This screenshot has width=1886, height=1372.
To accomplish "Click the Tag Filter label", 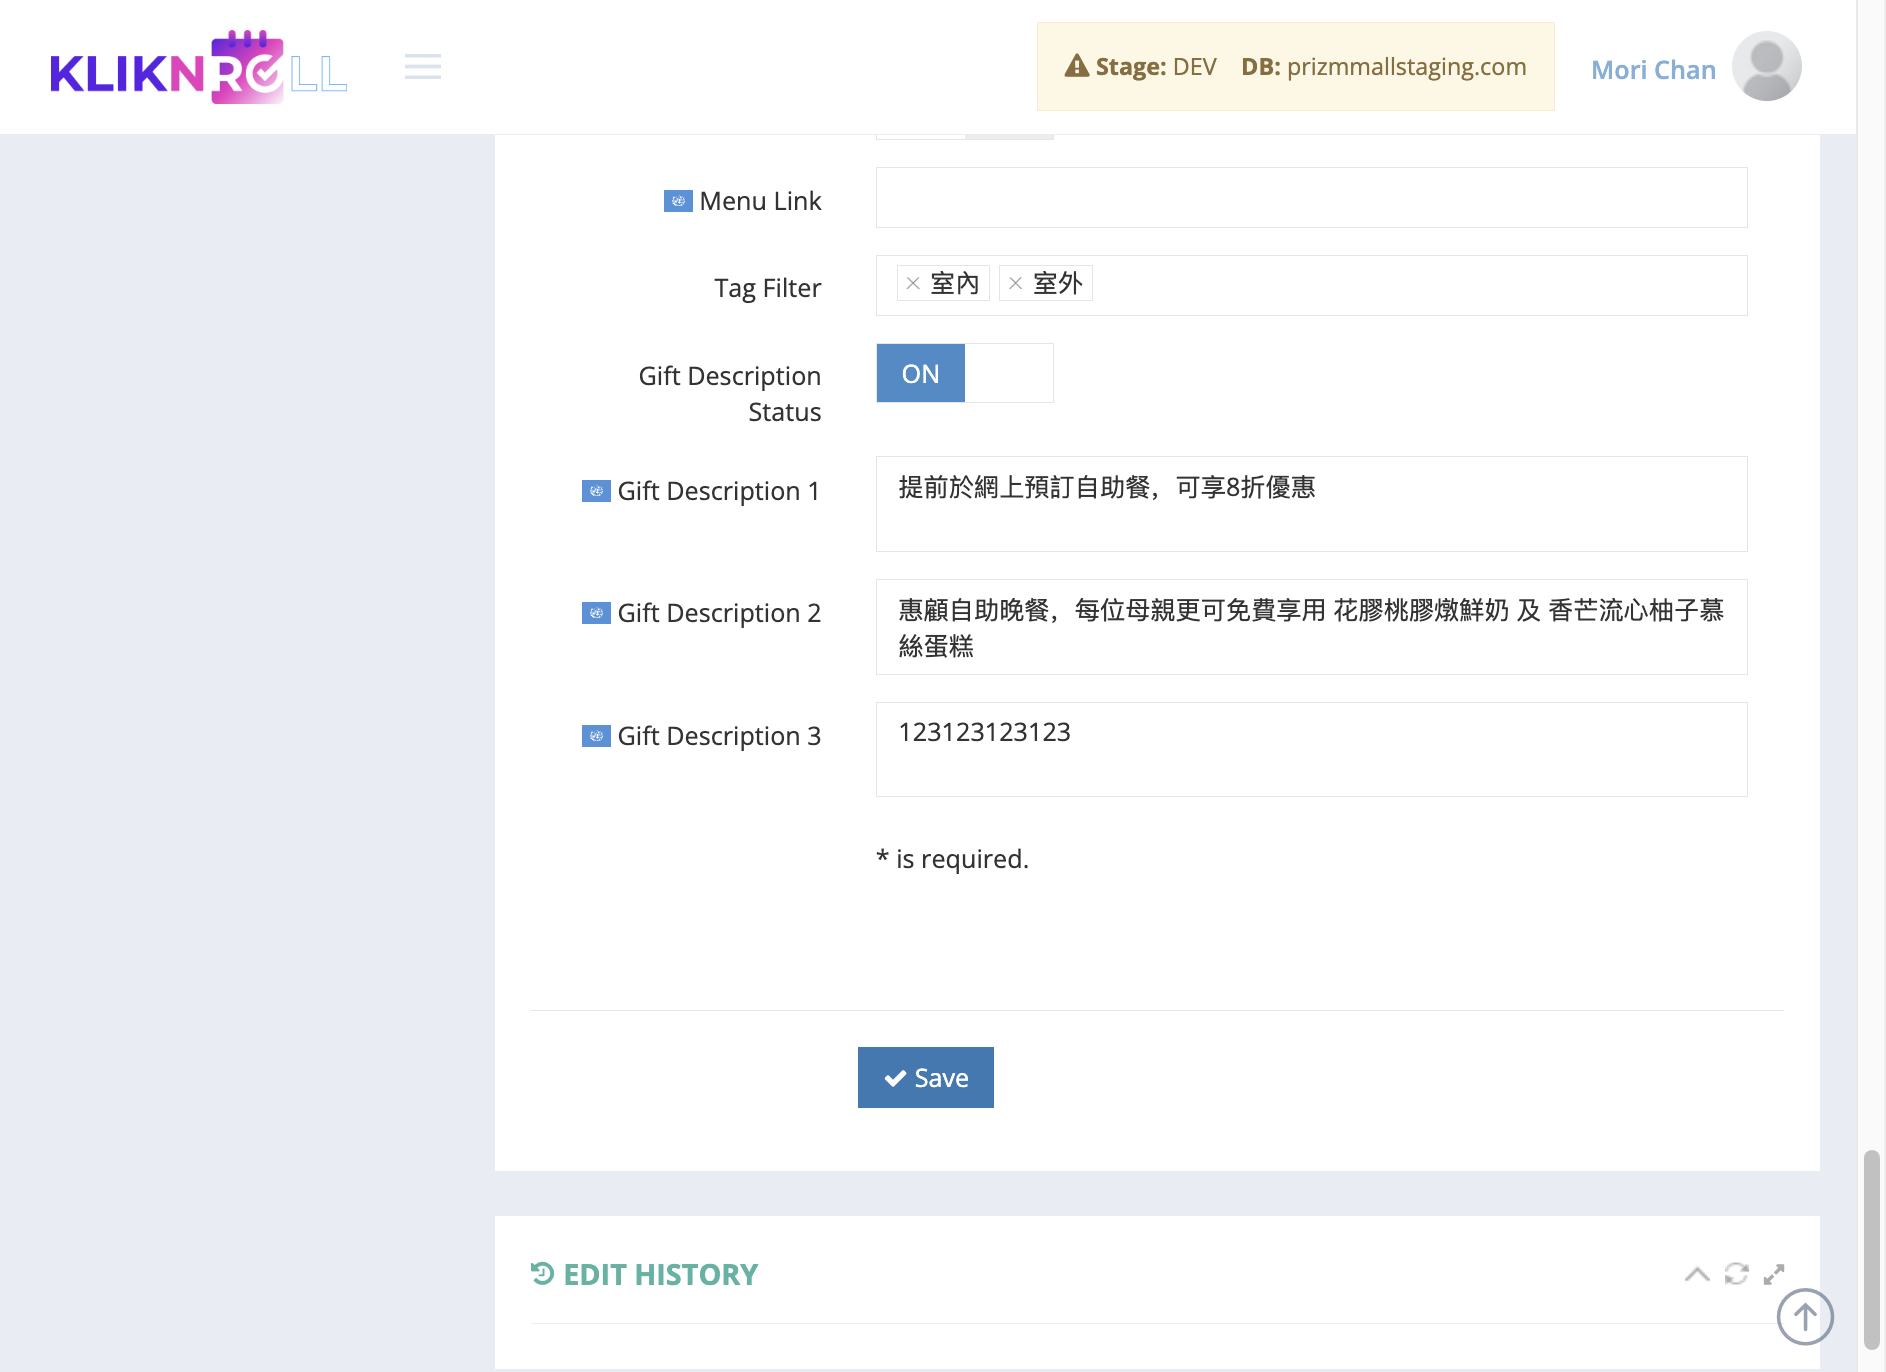I will (x=768, y=288).
